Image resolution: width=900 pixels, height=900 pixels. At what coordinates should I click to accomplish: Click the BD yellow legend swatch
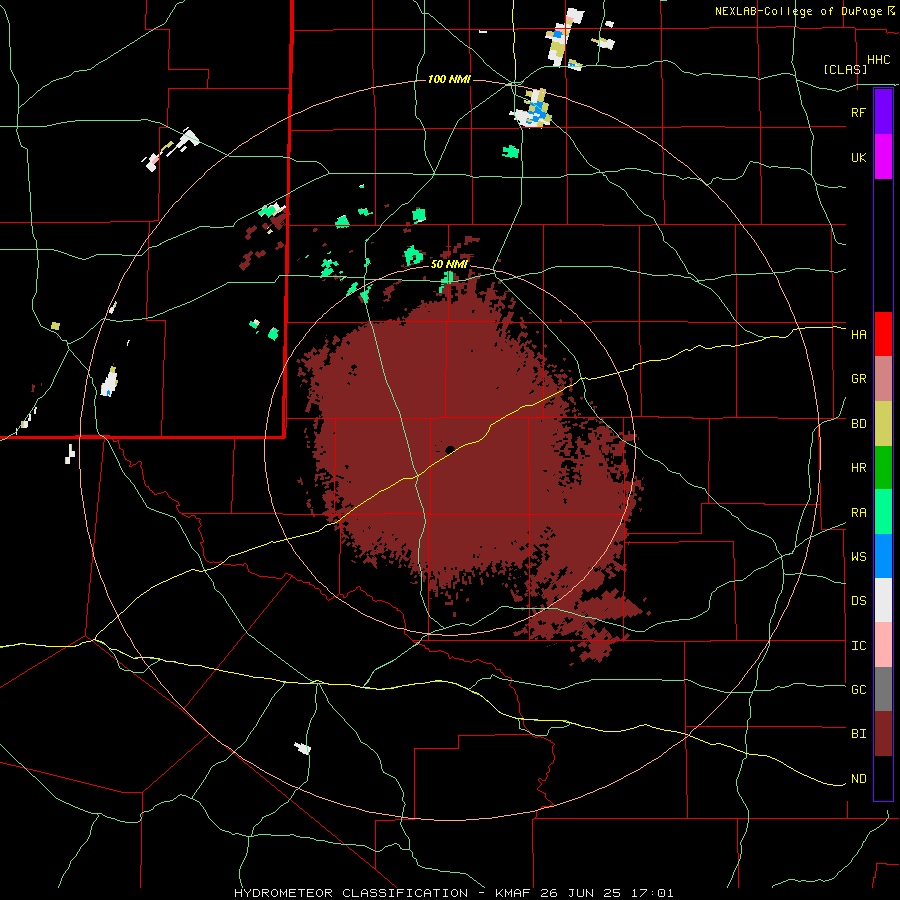(x=883, y=424)
